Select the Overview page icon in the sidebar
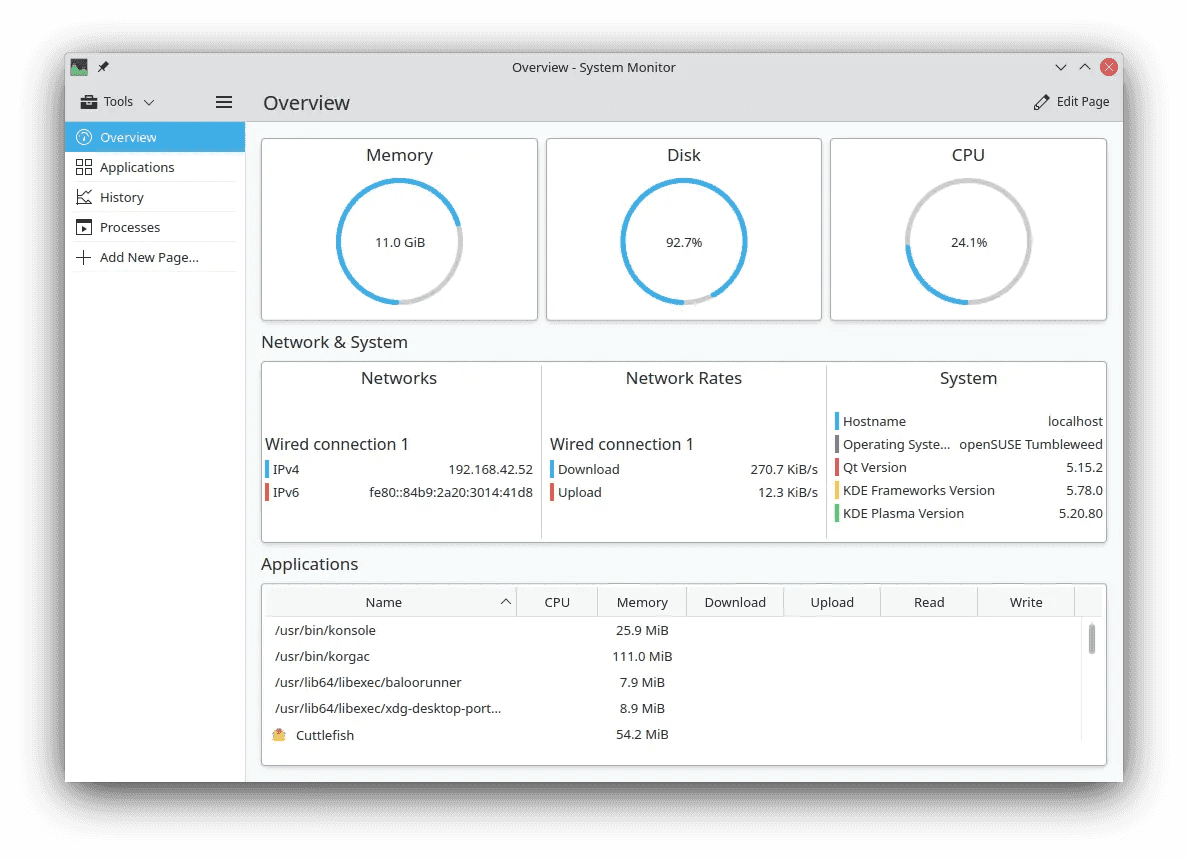 point(84,137)
